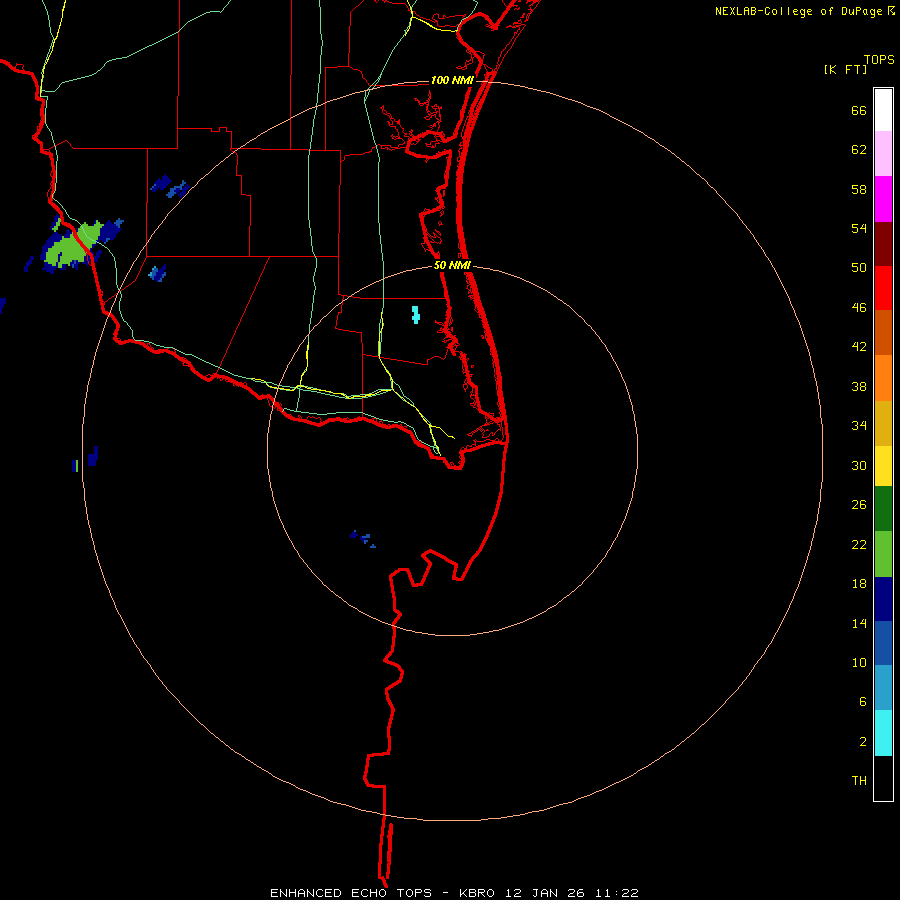Click the "66" legend value

click(859, 110)
